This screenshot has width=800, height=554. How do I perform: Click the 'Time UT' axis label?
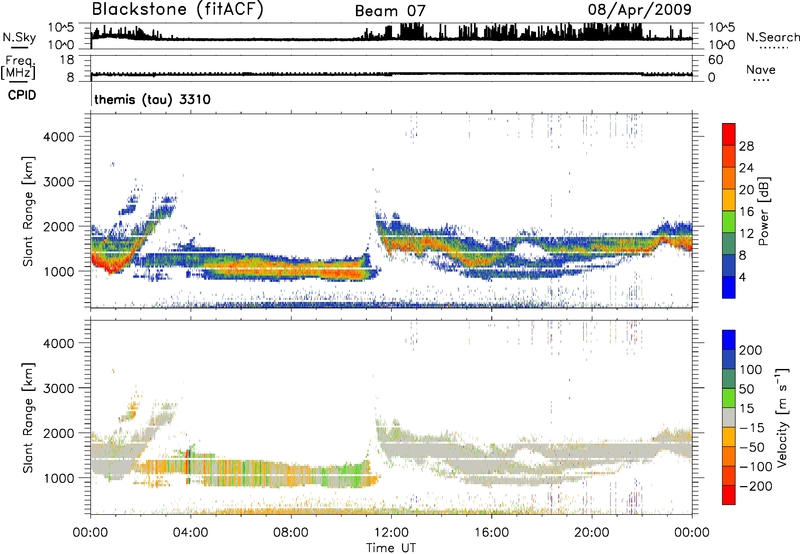click(x=391, y=547)
